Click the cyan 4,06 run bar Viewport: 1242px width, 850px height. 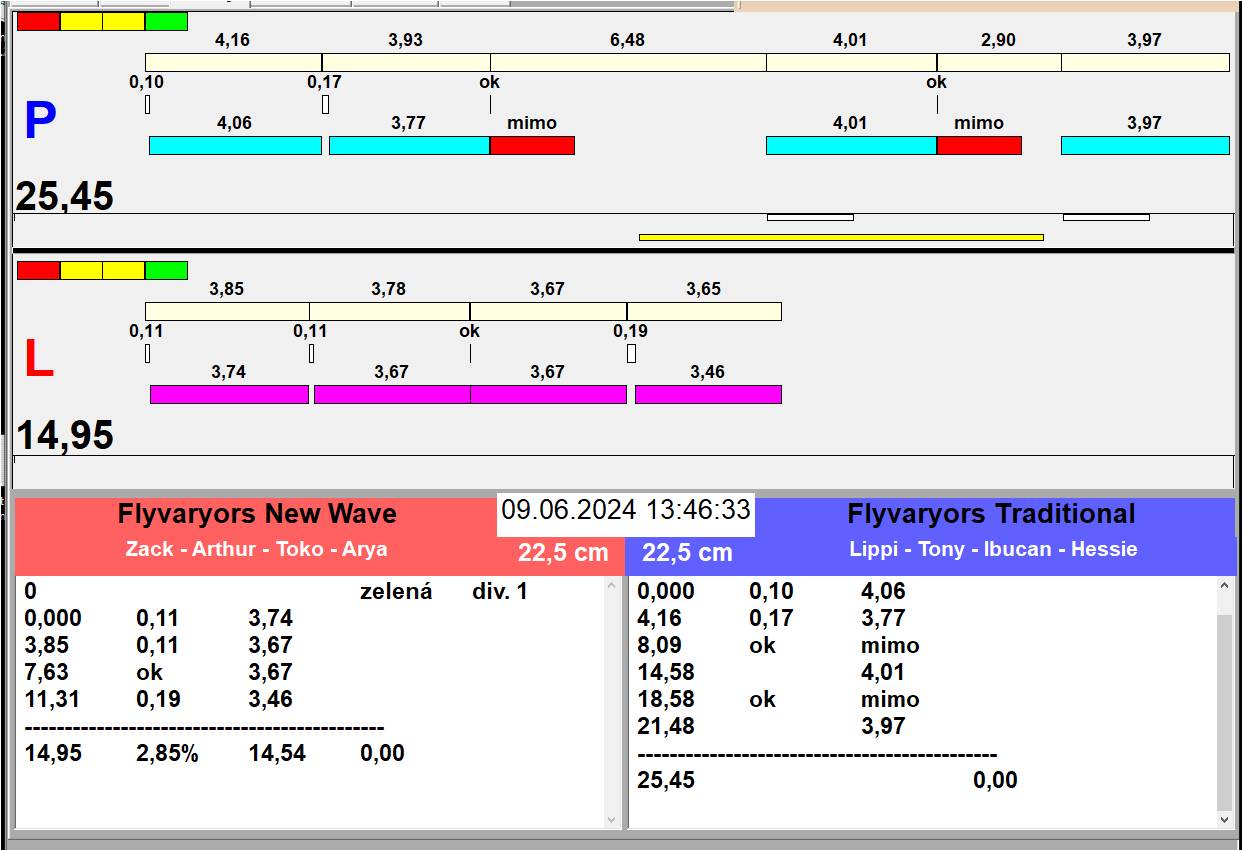pyautogui.click(x=235, y=146)
